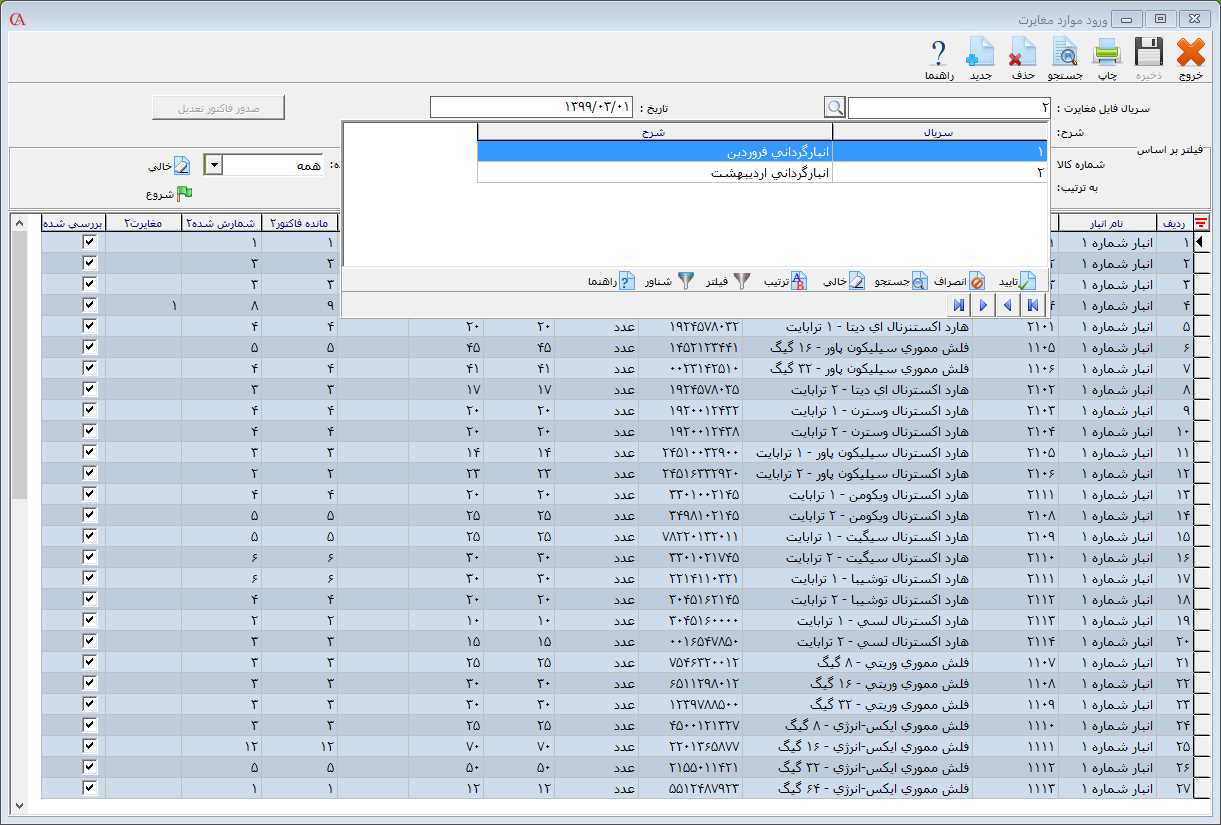1221x825 pixels.
Task: Uncheck the reviewed checkbox in row 1
Action: click(89, 242)
